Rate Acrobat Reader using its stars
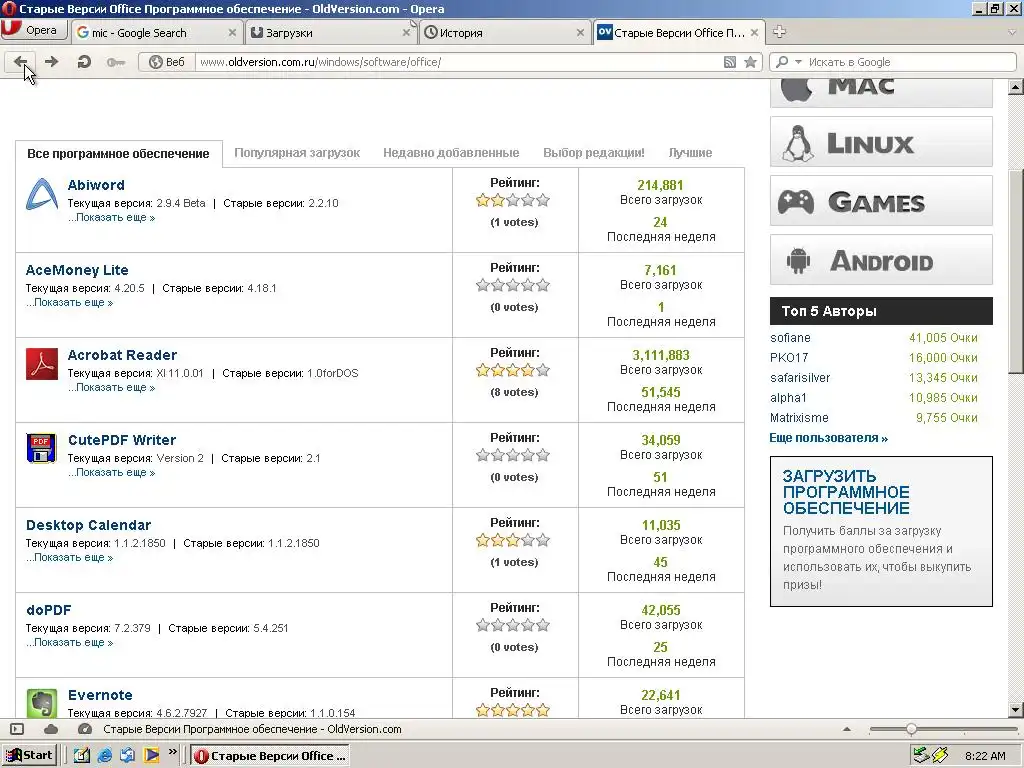This screenshot has height=768, width=1024. [513, 370]
